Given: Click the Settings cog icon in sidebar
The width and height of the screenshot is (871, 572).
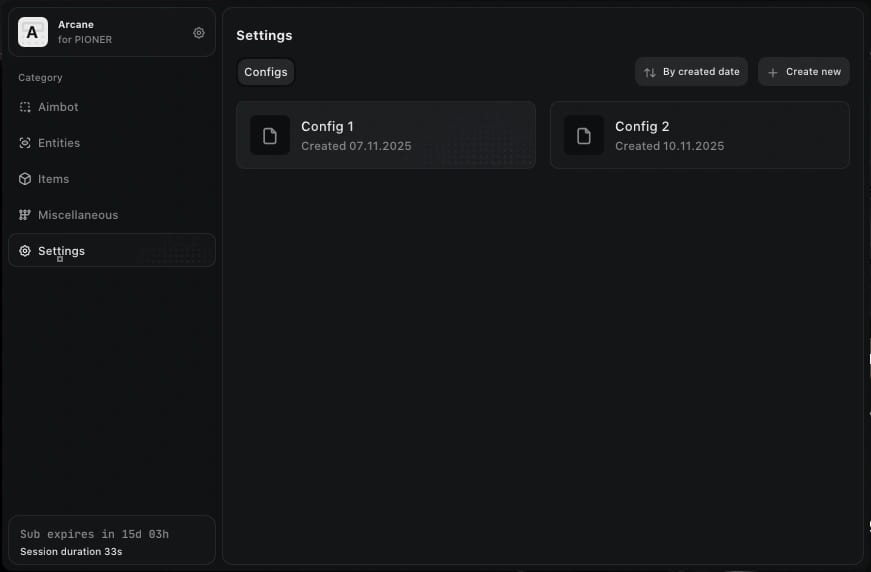Looking at the screenshot, I should tap(25, 251).
